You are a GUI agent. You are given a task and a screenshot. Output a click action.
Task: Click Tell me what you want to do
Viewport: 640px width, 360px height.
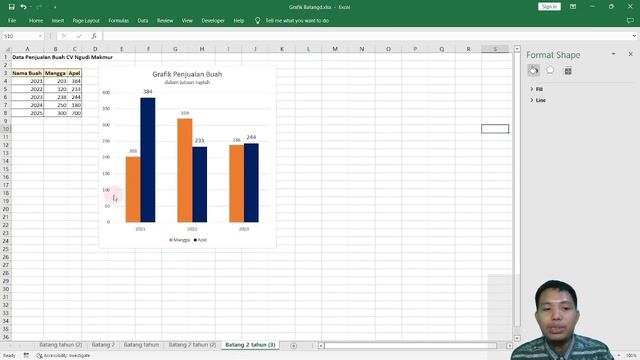pos(297,20)
